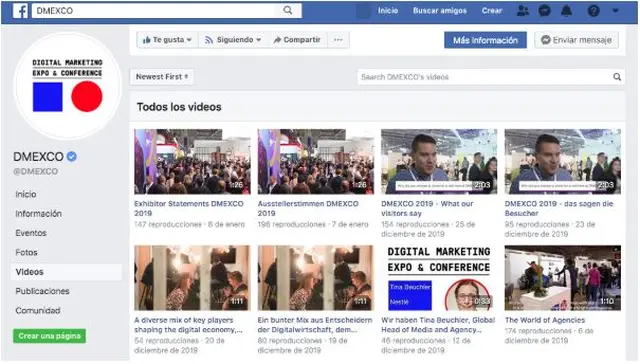Open the Exhibitor Statements DMEXCO 2019 title link
Screen dimensions: 640x364
(189, 208)
